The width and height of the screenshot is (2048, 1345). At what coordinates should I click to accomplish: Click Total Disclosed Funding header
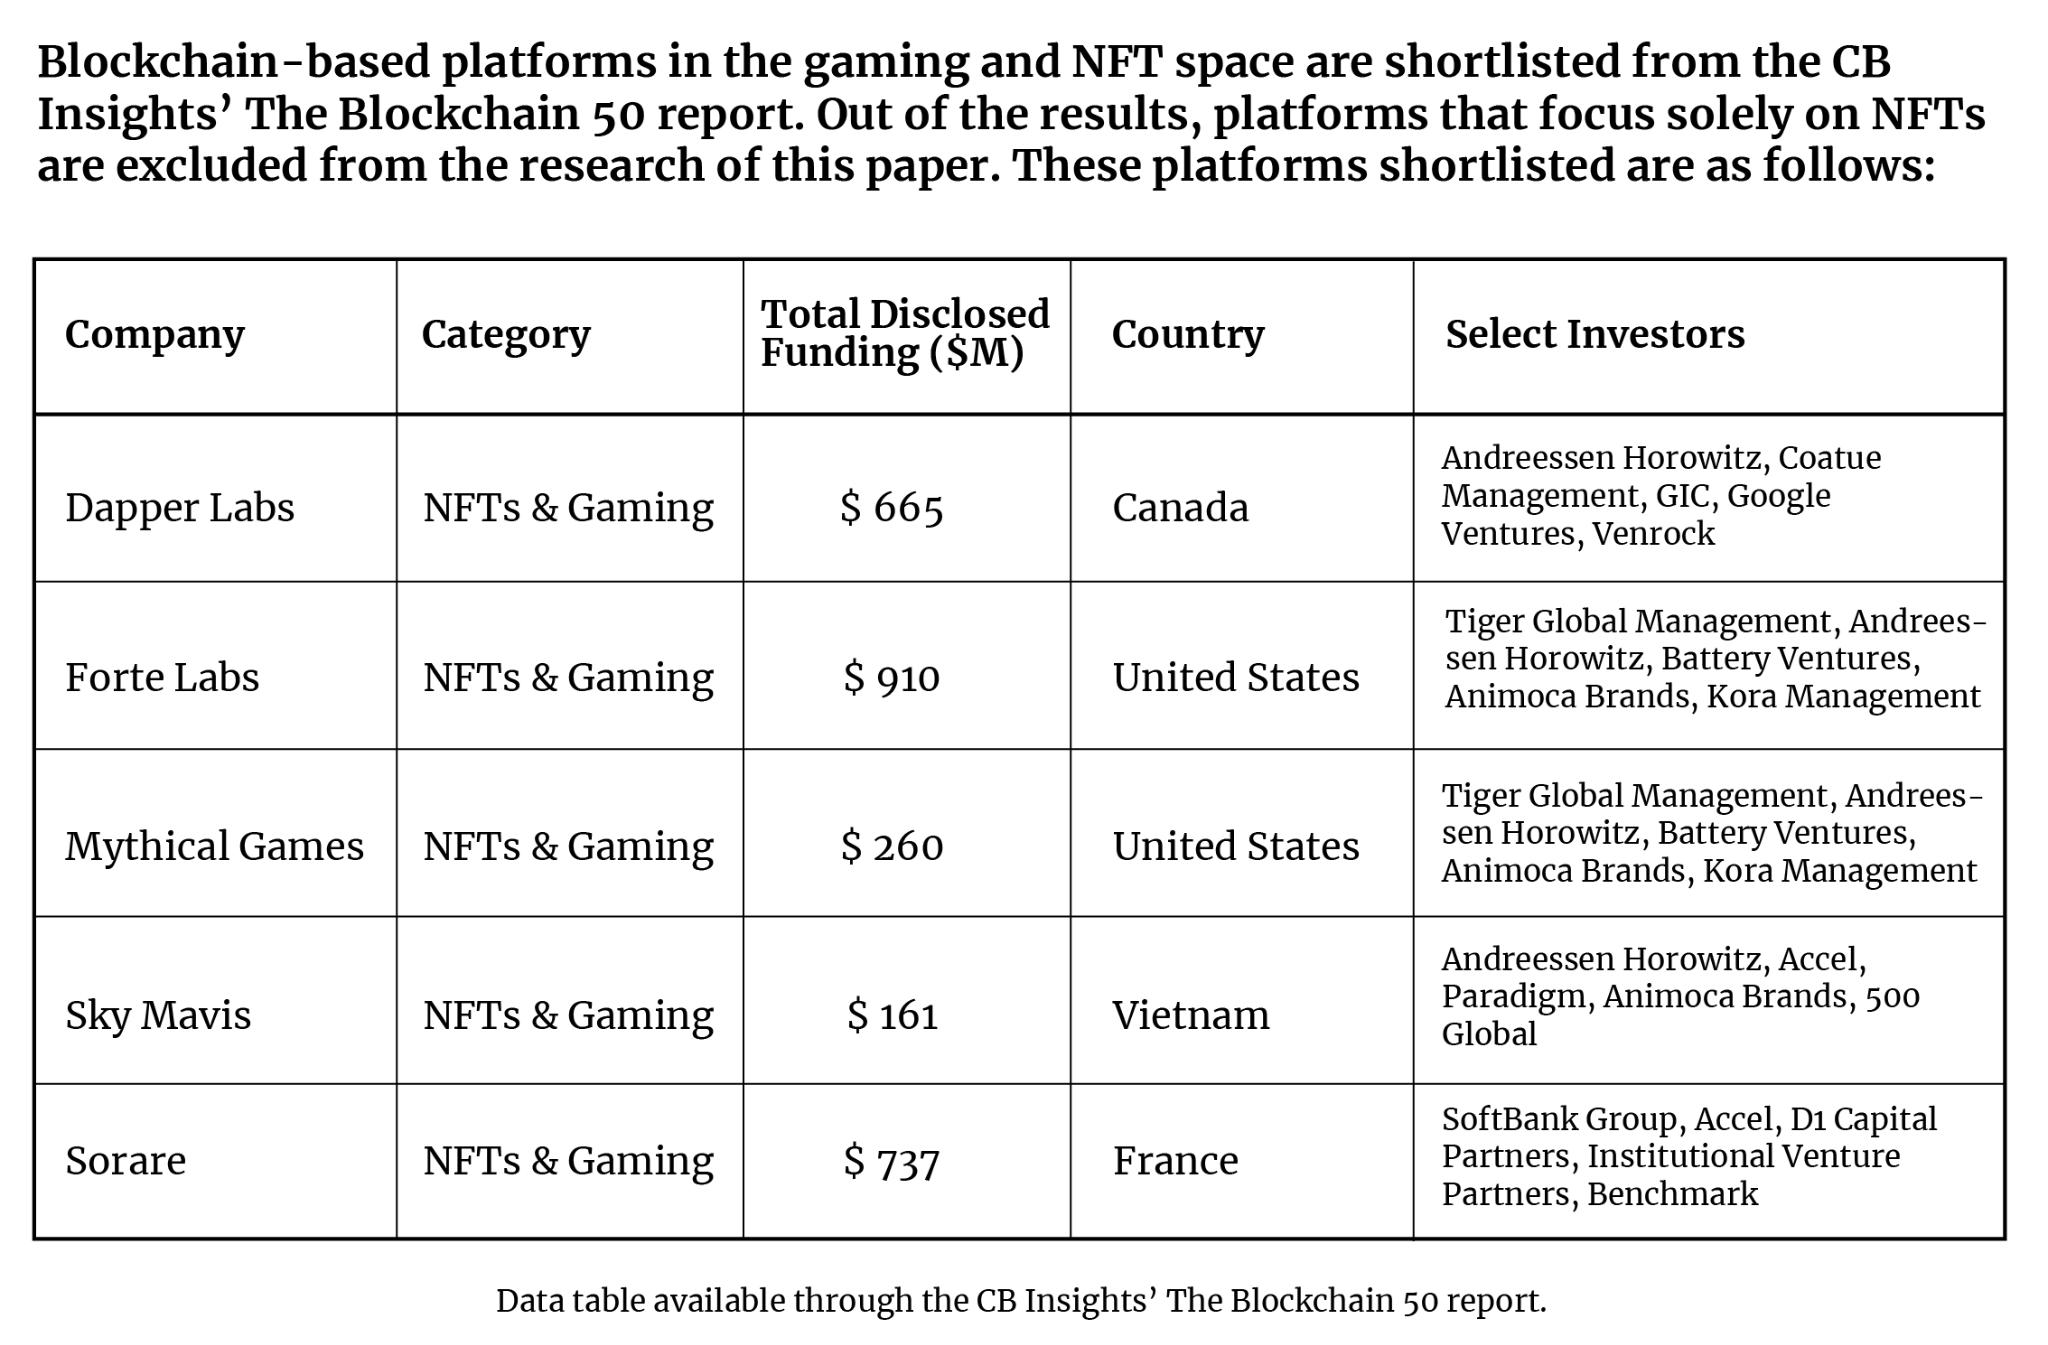[x=905, y=334]
